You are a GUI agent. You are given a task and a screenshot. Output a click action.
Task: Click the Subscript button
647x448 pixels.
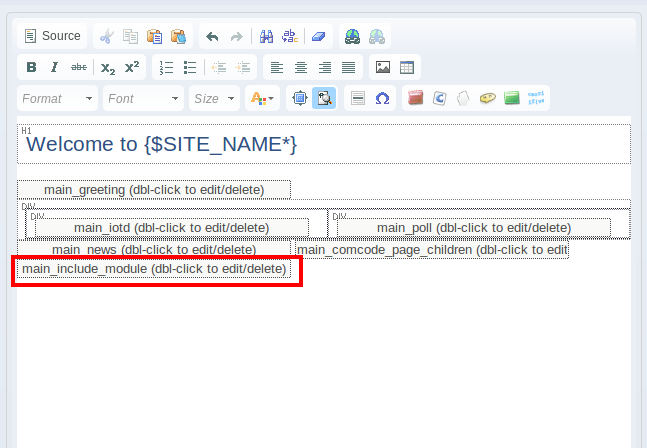tap(108, 68)
